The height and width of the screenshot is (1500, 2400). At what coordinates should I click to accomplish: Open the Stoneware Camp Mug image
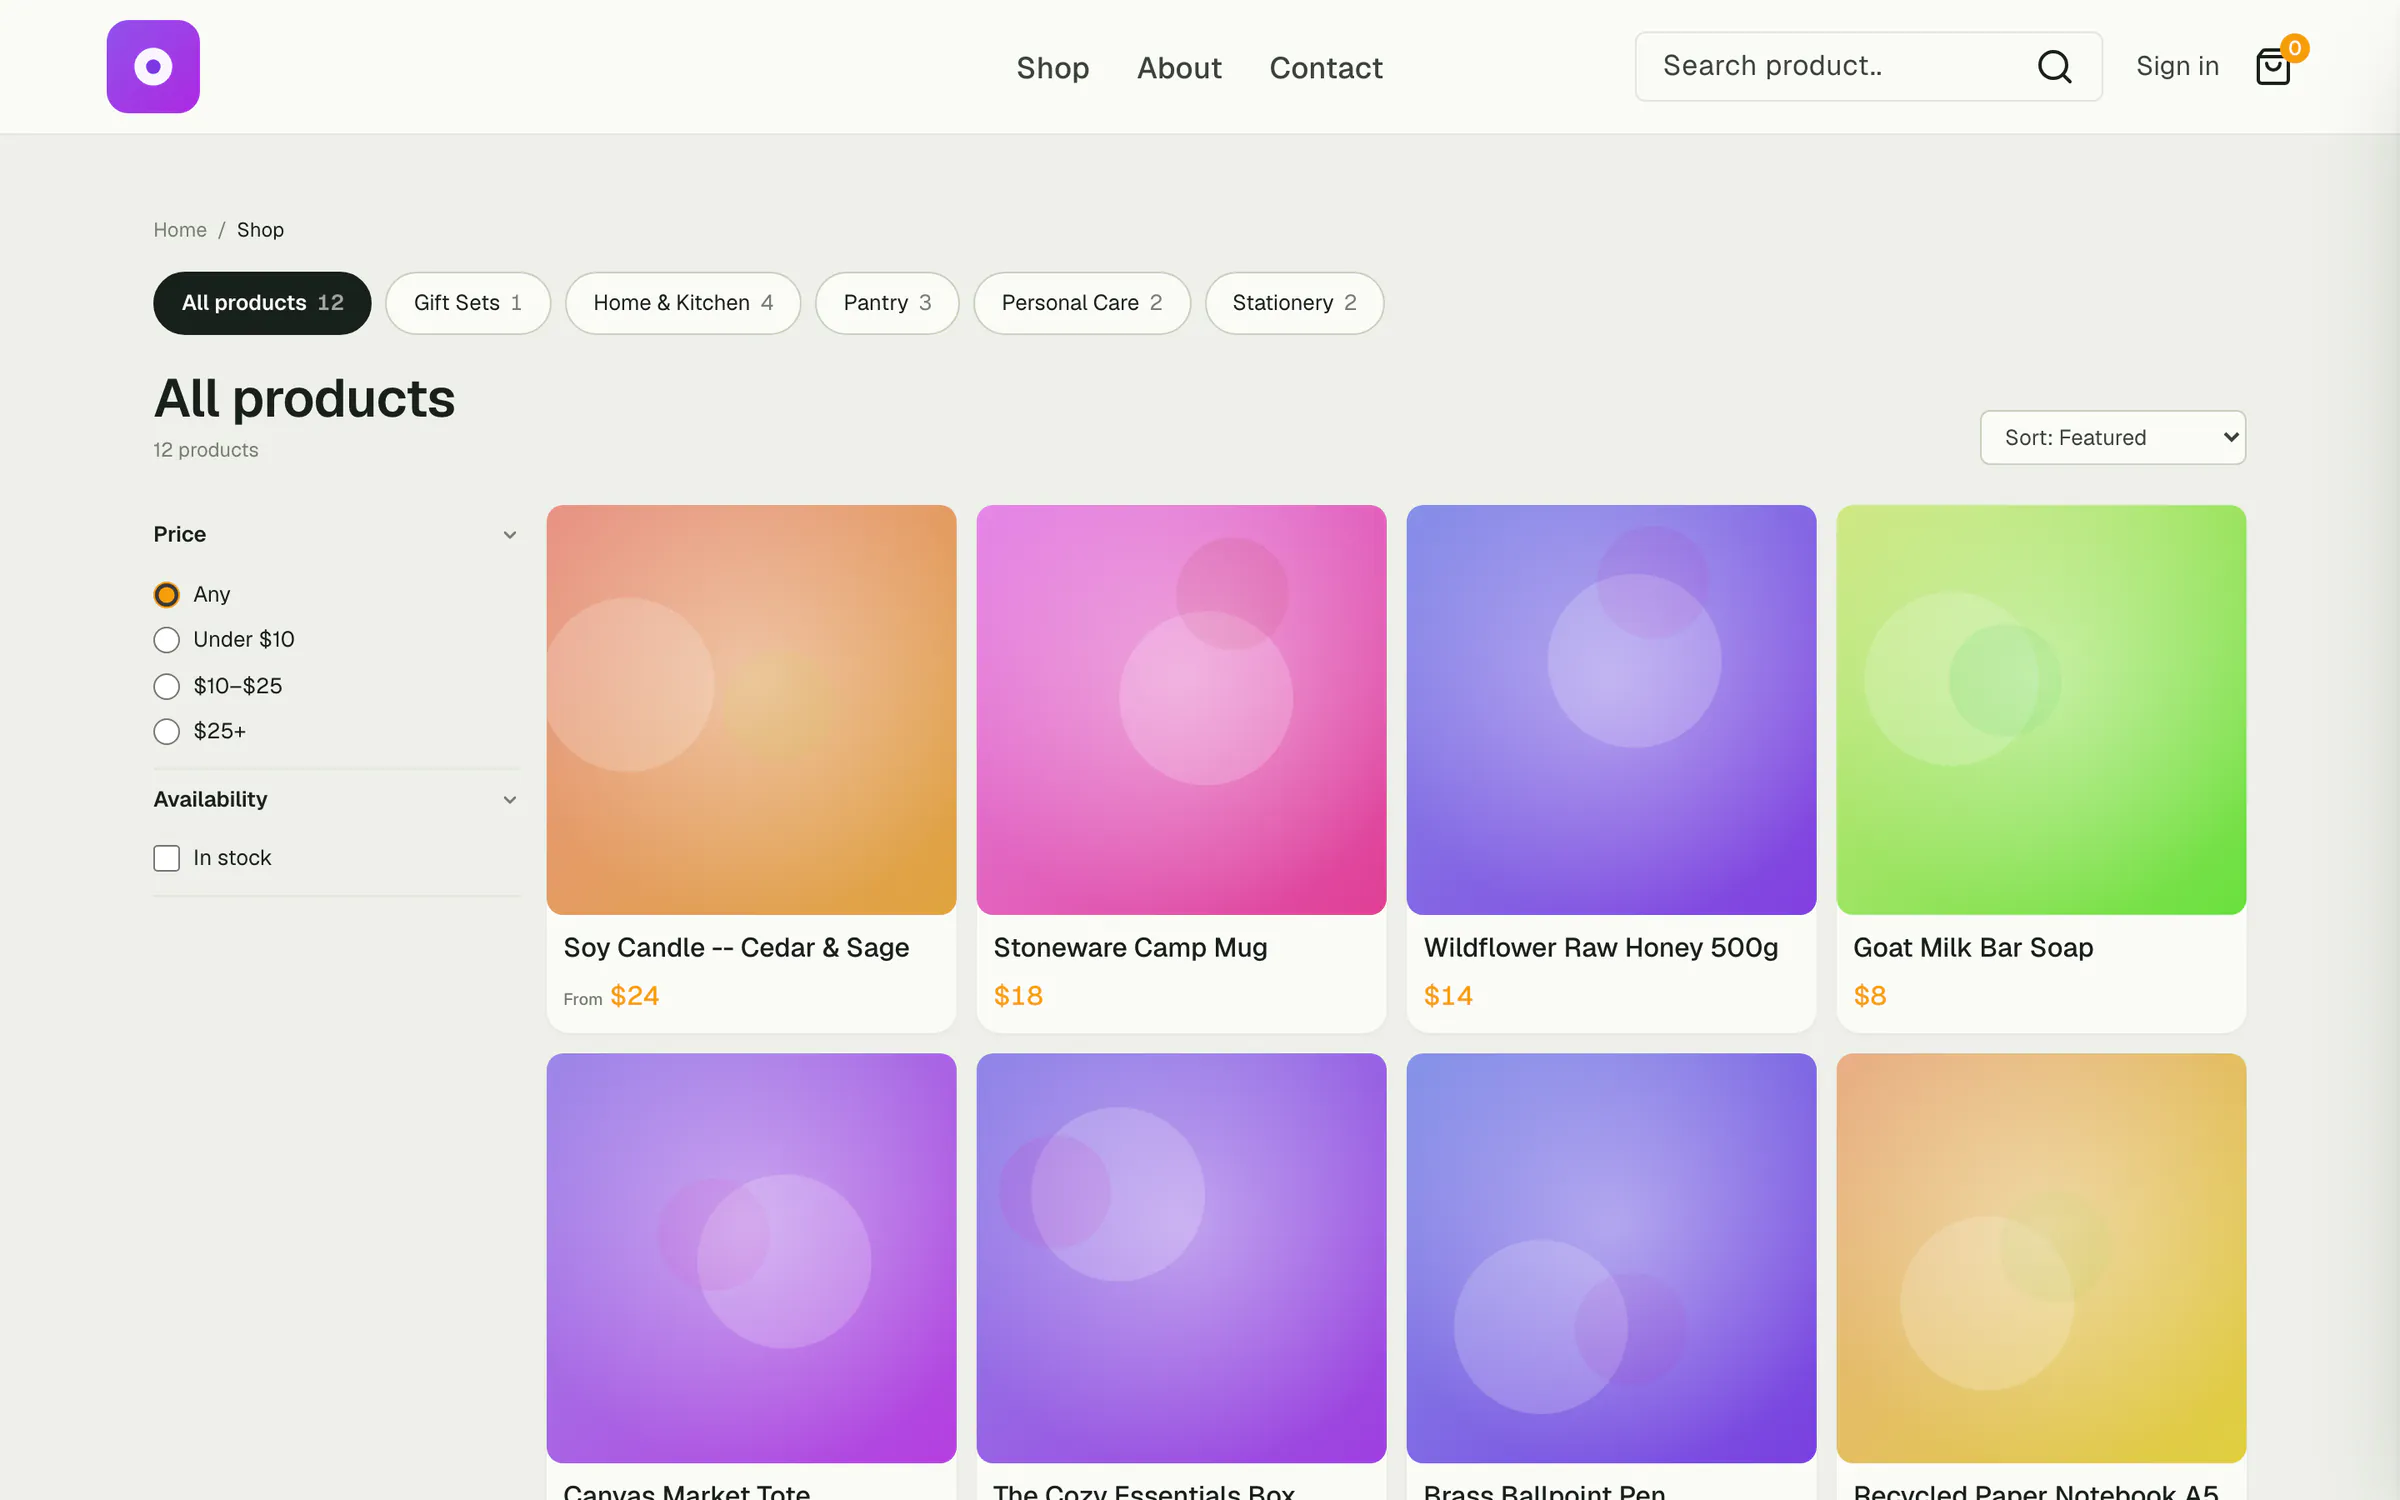pos(1181,709)
